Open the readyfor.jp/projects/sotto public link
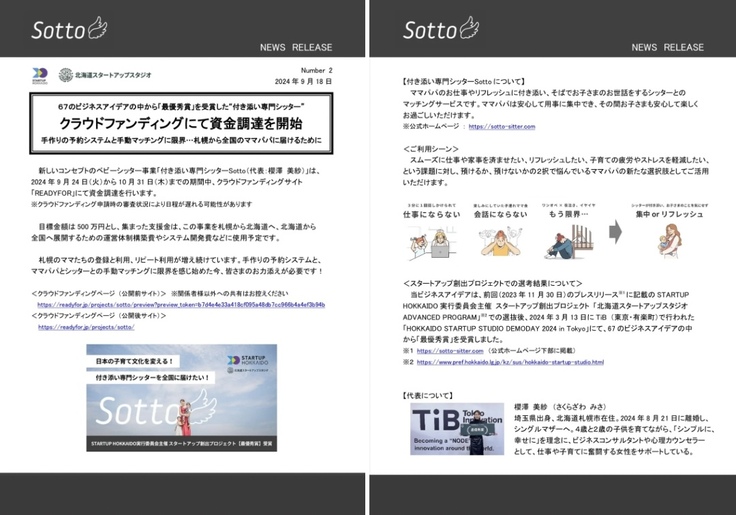This screenshot has height=515, width=736. coord(86,327)
